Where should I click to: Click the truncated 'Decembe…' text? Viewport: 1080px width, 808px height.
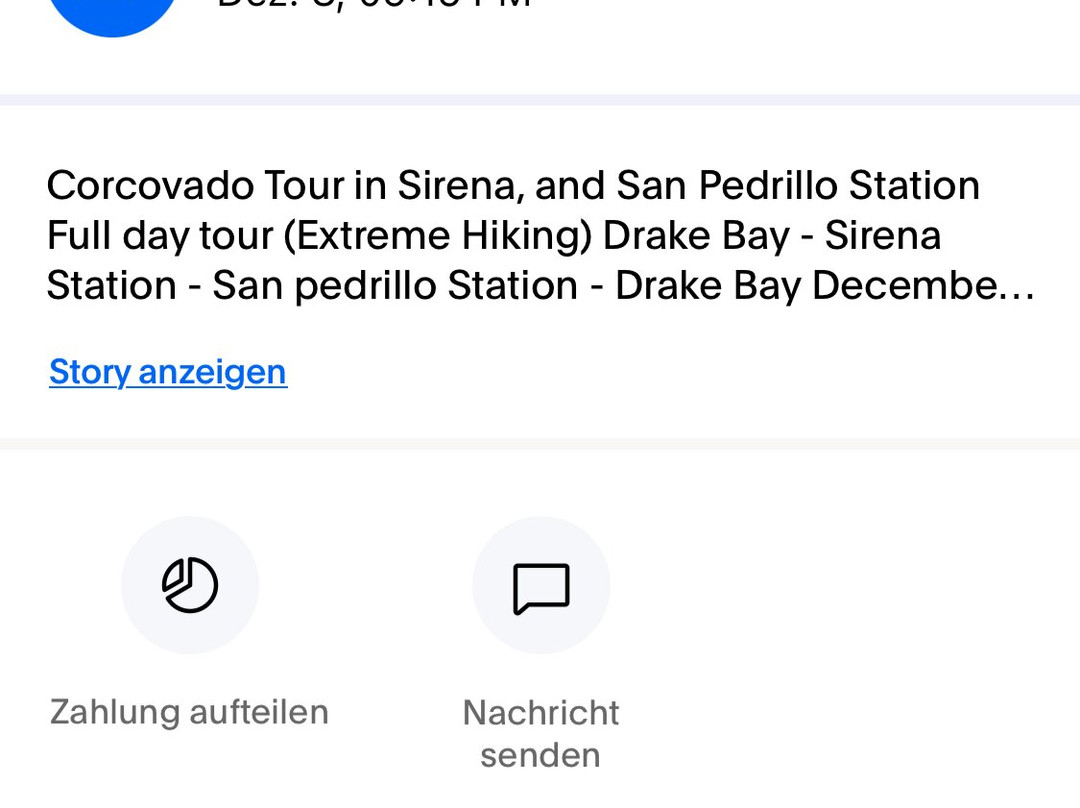(924, 286)
